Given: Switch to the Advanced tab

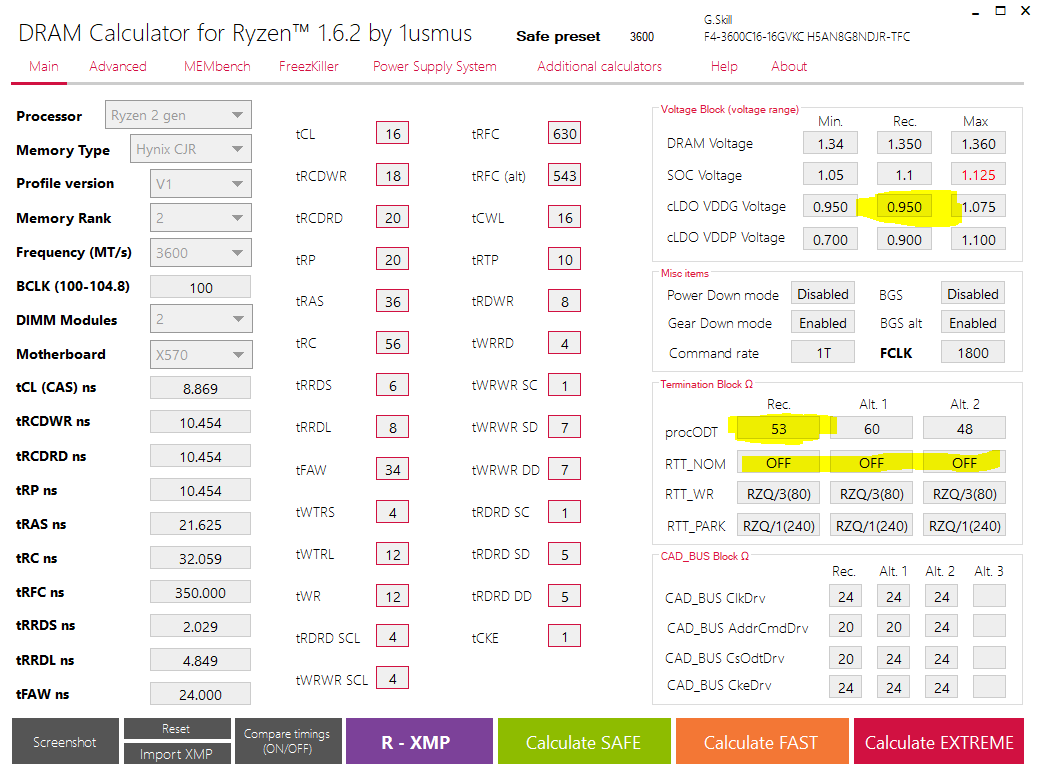Looking at the screenshot, I should pos(117,67).
